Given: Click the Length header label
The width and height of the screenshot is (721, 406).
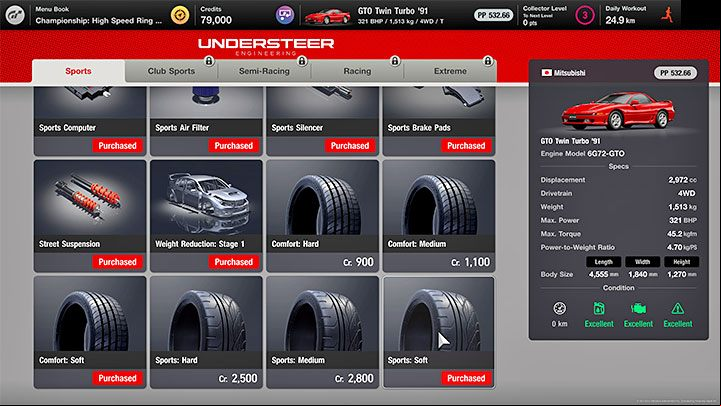Looking at the screenshot, I should (x=604, y=262).
